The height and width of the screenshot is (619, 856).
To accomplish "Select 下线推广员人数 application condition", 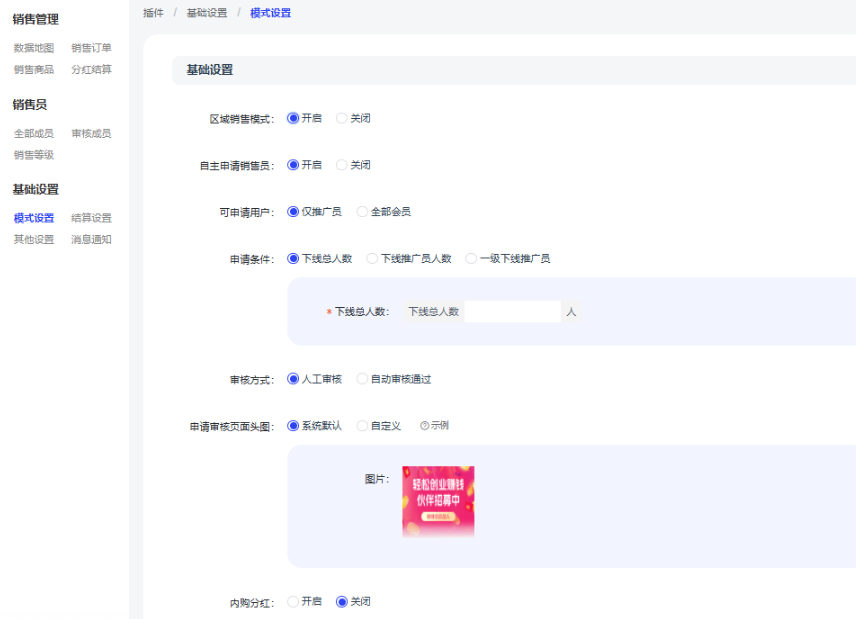I will click(x=373, y=259).
